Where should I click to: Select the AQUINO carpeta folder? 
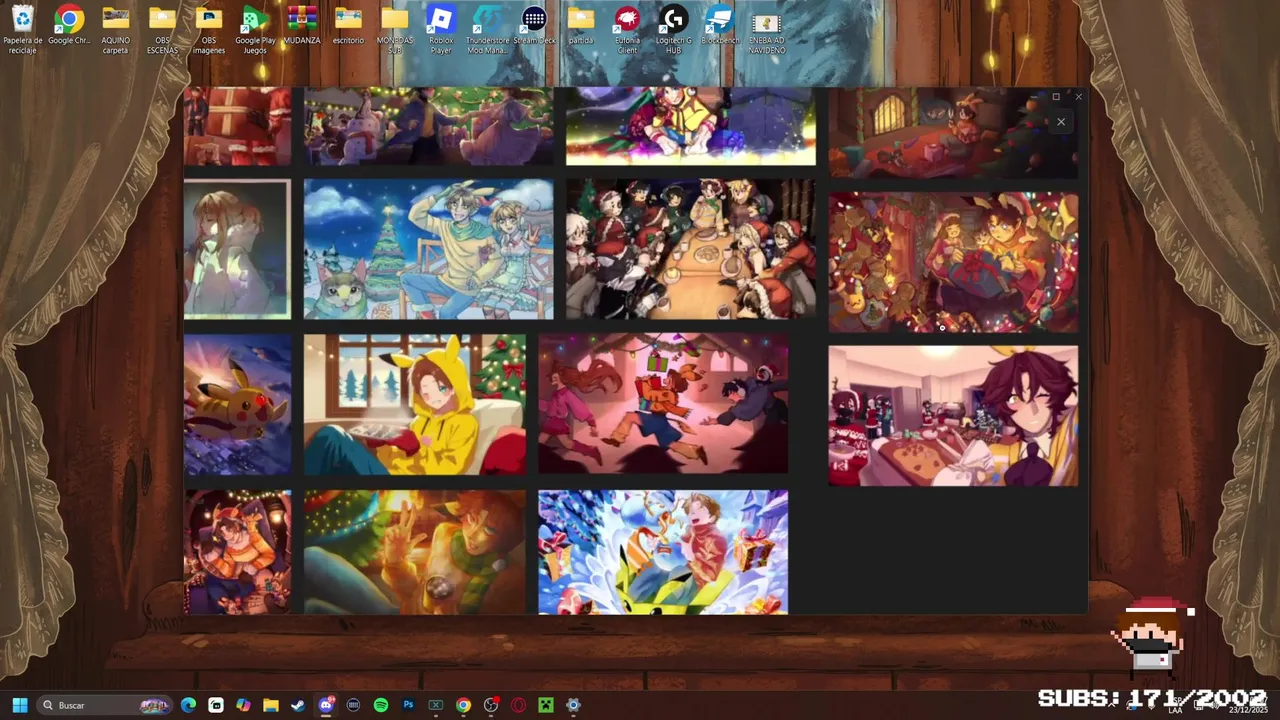pos(115,29)
